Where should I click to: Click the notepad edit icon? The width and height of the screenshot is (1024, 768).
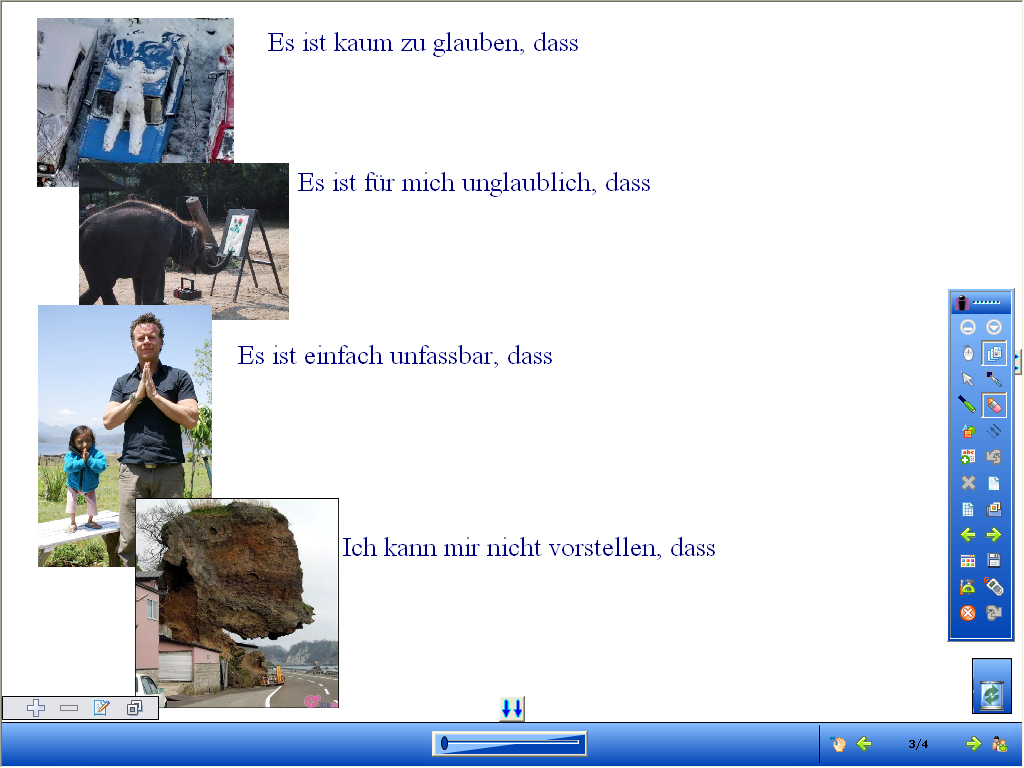click(x=101, y=707)
